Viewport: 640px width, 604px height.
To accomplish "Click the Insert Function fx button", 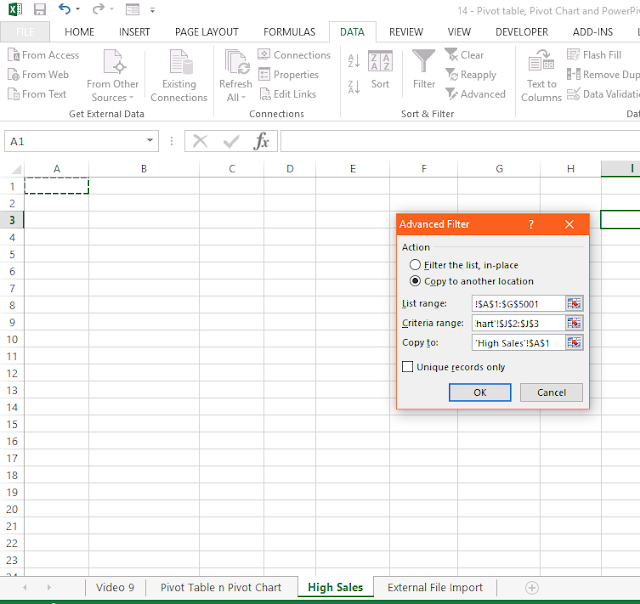I will point(261,141).
